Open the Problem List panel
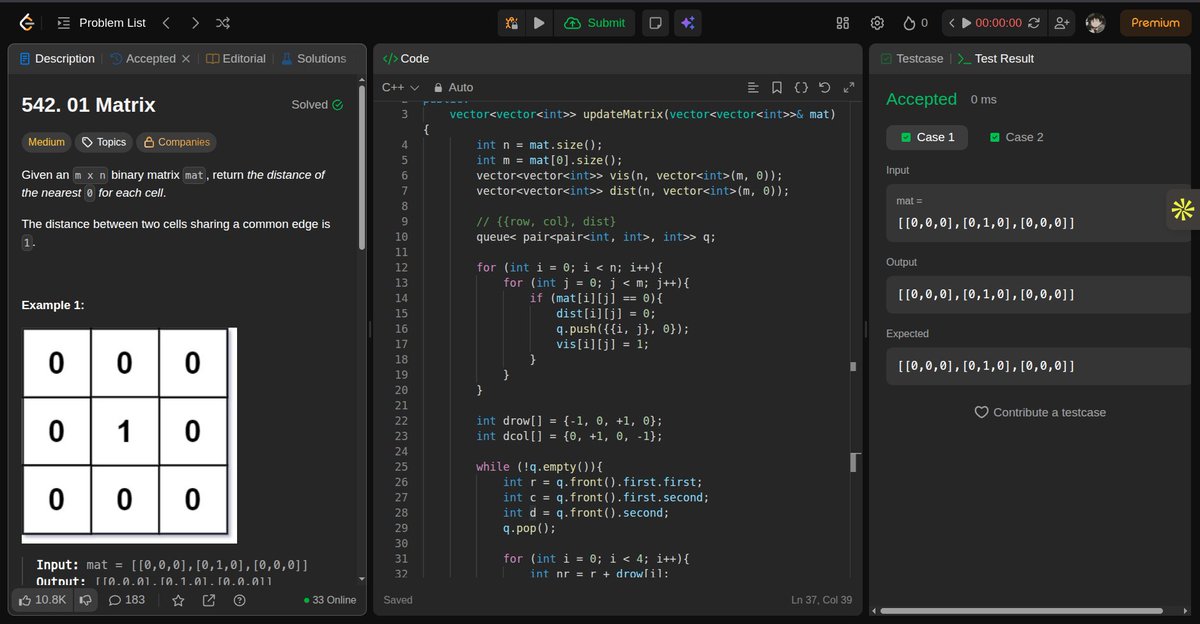 100,22
